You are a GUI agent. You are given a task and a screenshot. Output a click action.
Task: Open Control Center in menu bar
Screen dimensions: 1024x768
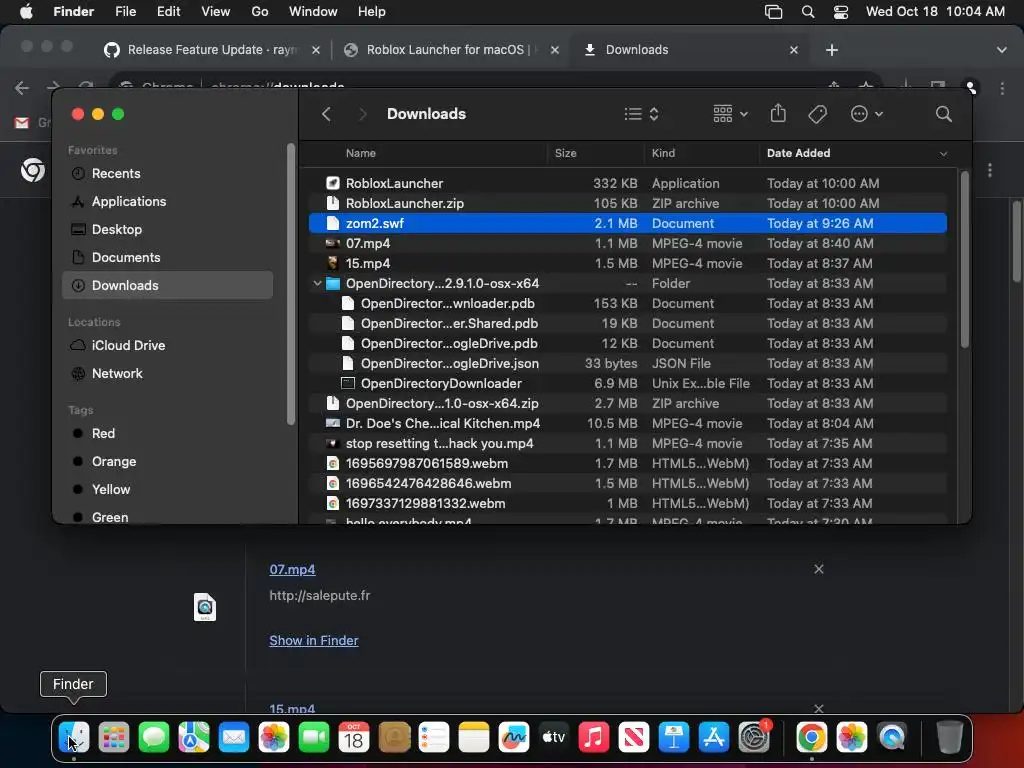[x=840, y=12]
